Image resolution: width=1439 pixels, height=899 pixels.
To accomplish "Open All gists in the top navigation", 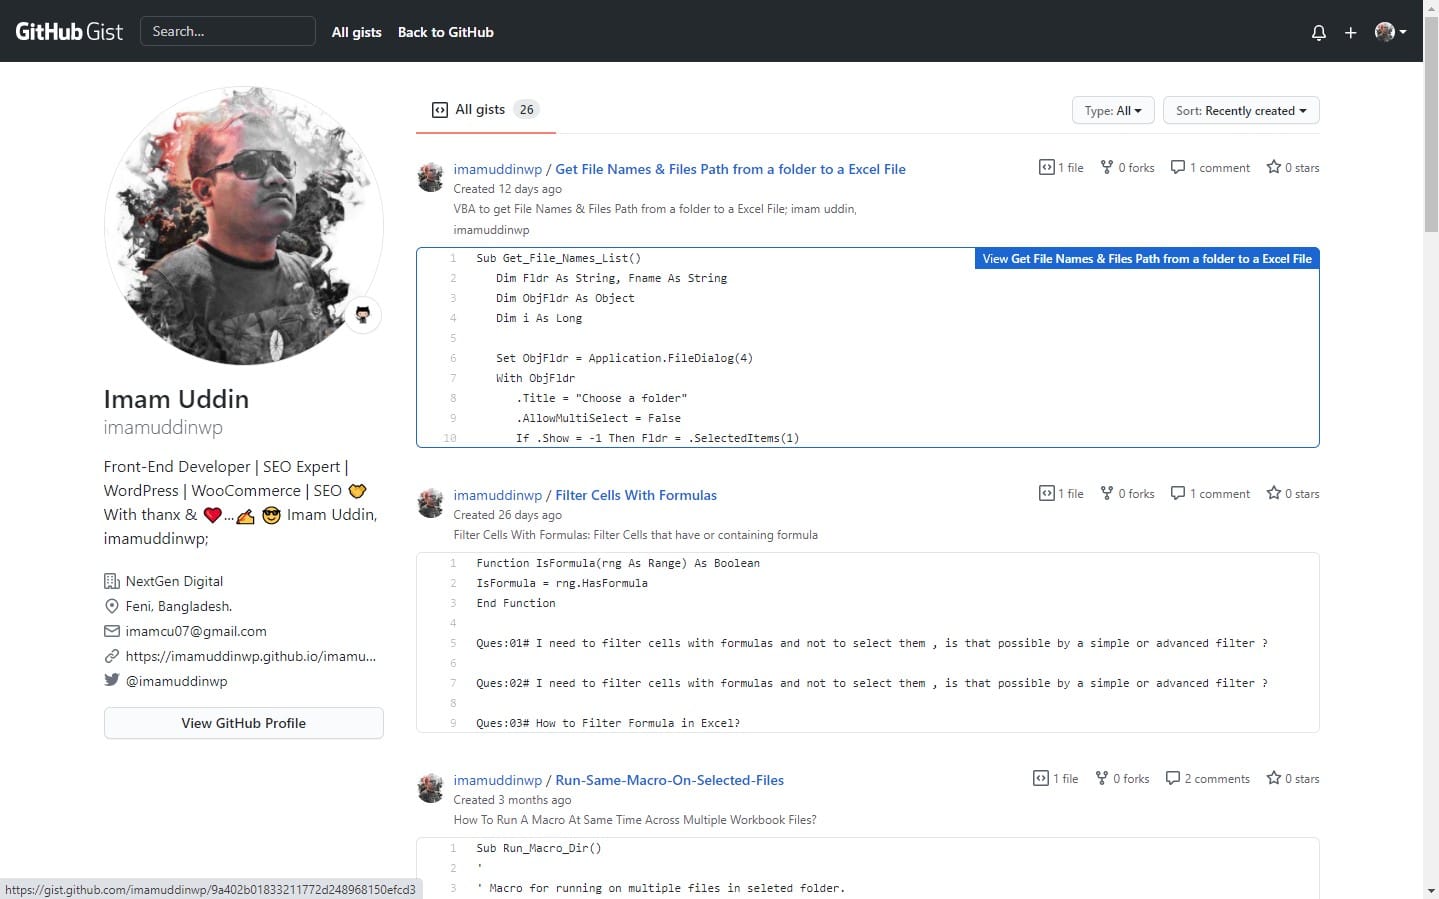I will click(x=357, y=32).
